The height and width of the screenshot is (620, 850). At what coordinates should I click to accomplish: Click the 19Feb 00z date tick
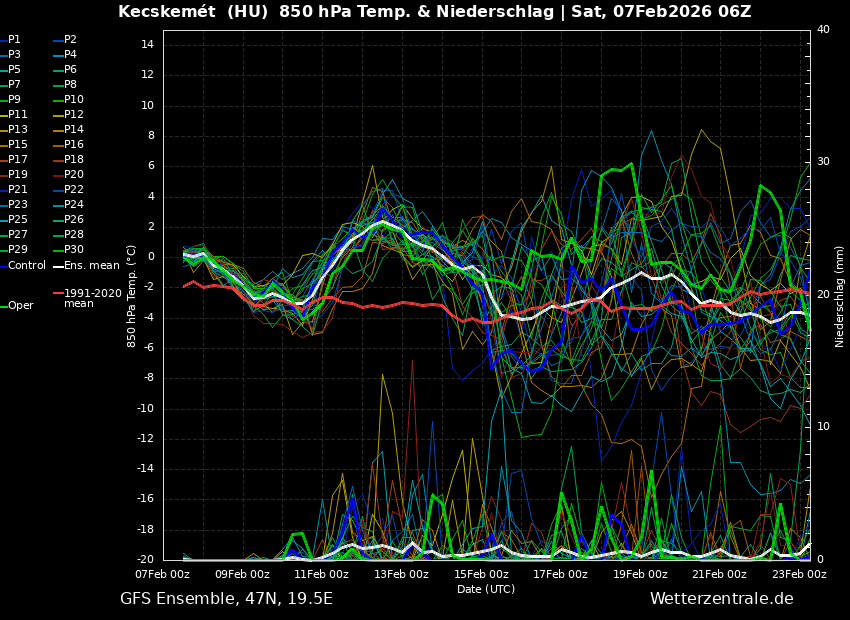[640, 574]
